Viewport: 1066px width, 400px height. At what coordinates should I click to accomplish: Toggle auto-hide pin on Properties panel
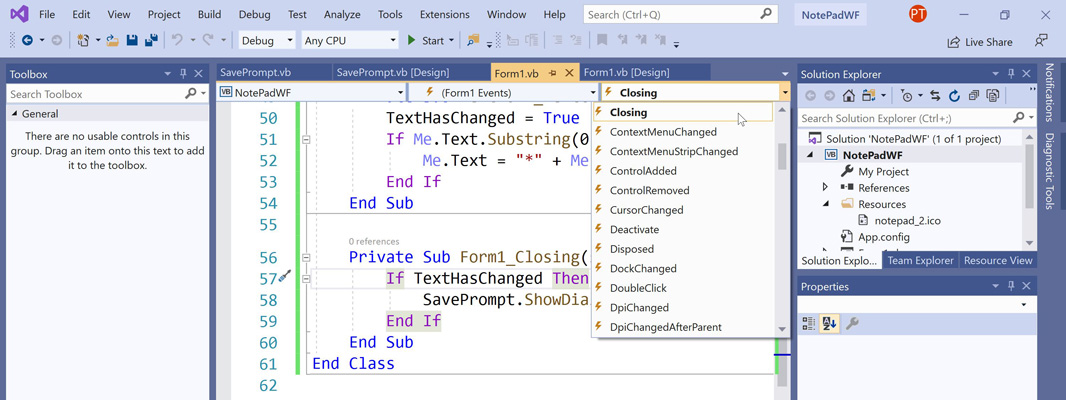pyautogui.click(x=1011, y=286)
